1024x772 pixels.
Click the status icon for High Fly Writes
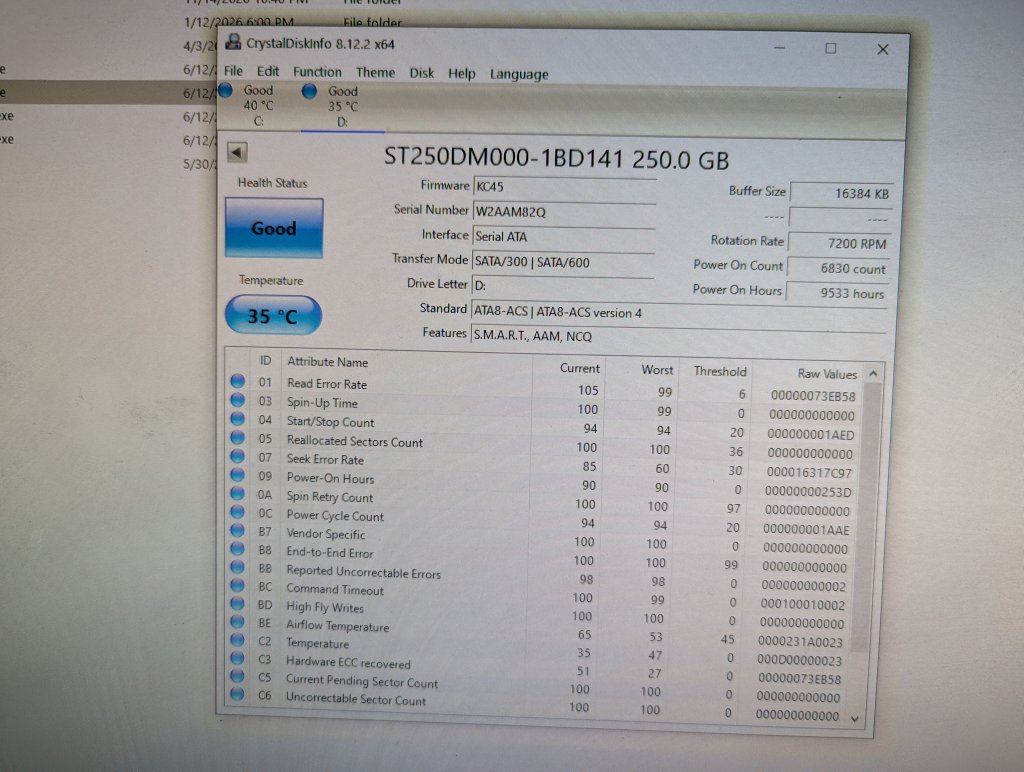pyautogui.click(x=238, y=604)
